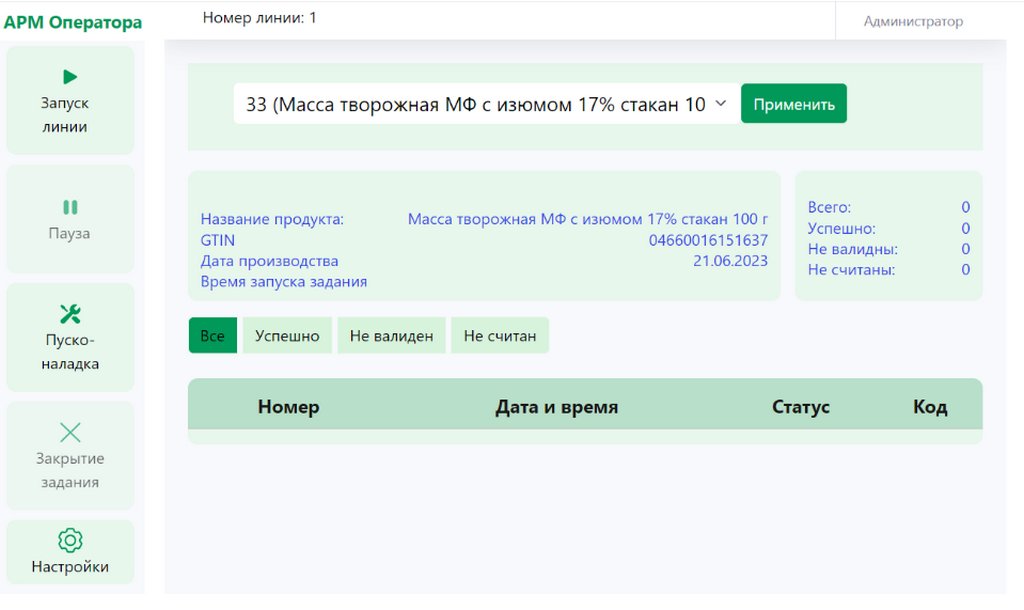Click the Успешно: counter label in stats
1024x610 pixels.
[841, 229]
